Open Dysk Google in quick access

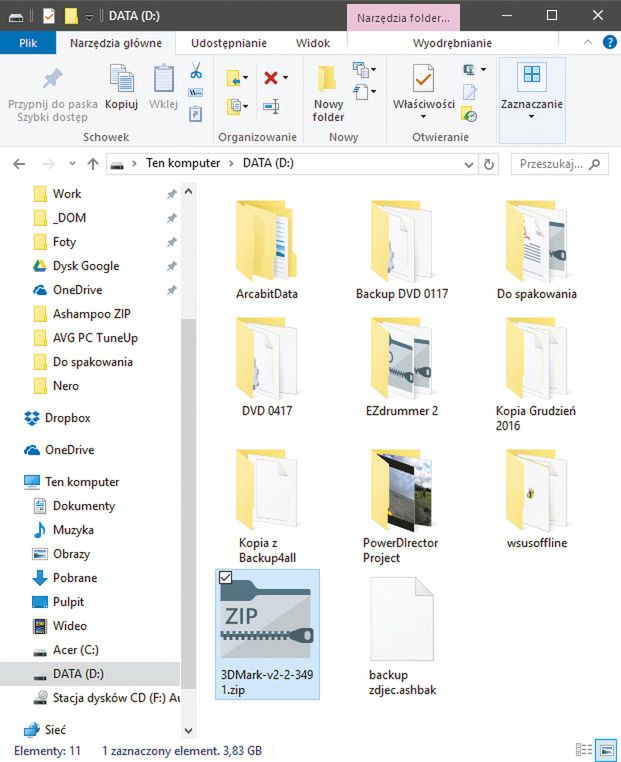pyautogui.click(x=86, y=266)
